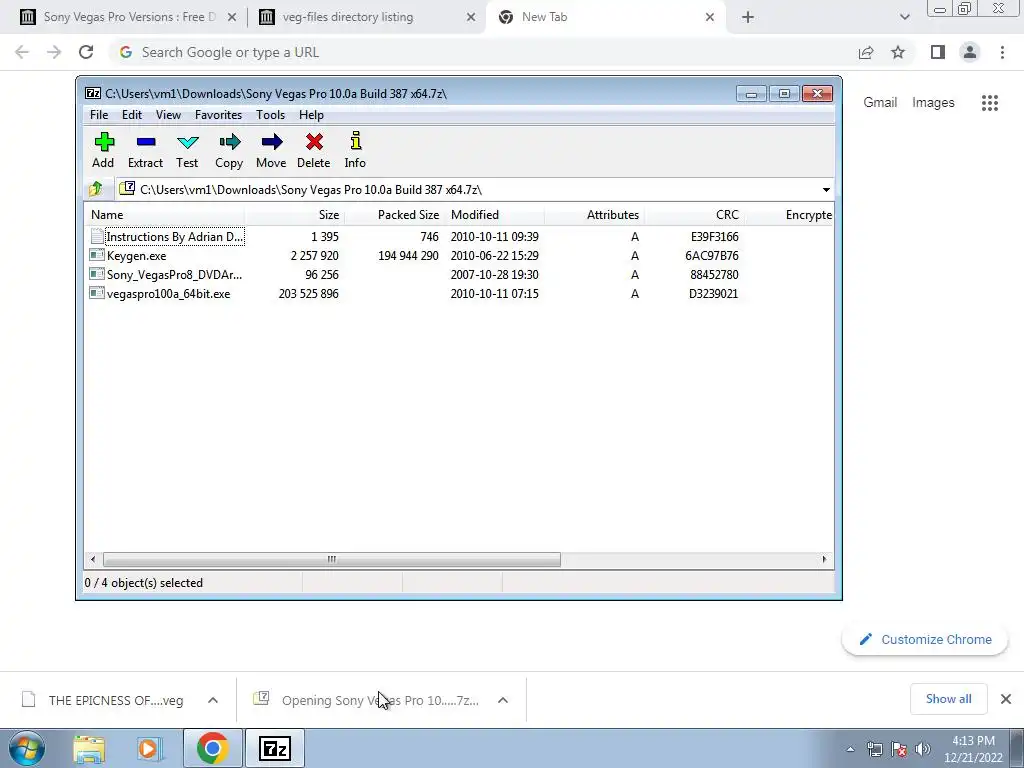Image resolution: width=1024 pixels, height=768 pixels.
Task: Open the View menu
Action: click(168, 115)
